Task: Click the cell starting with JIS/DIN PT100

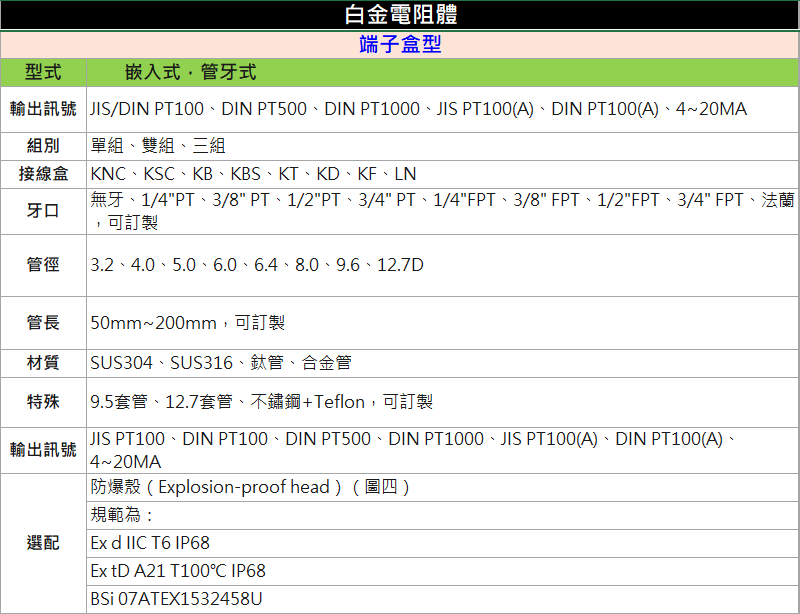Action: click(x=418, y=109)
